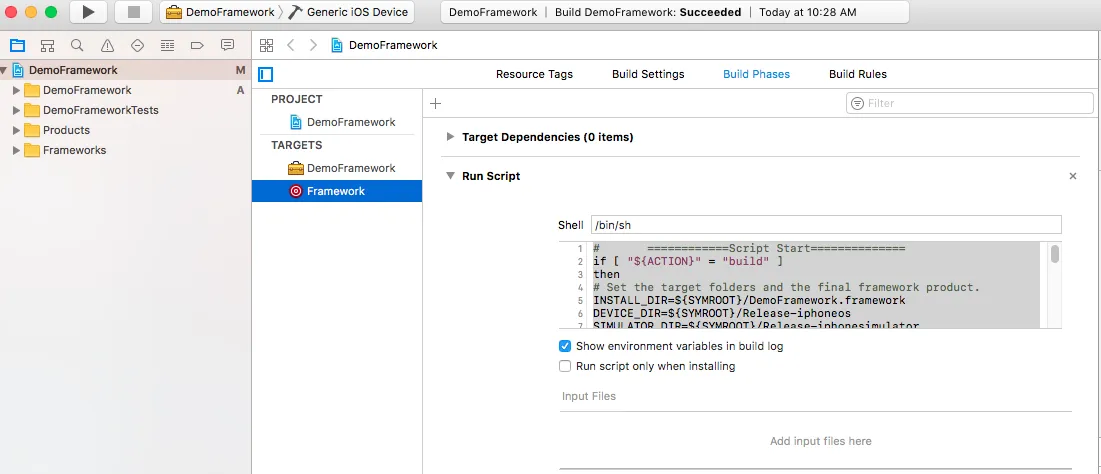Click the 'Input Files' label
The width and height of the screenshot is (1101, 474).
tap(588, 397)
